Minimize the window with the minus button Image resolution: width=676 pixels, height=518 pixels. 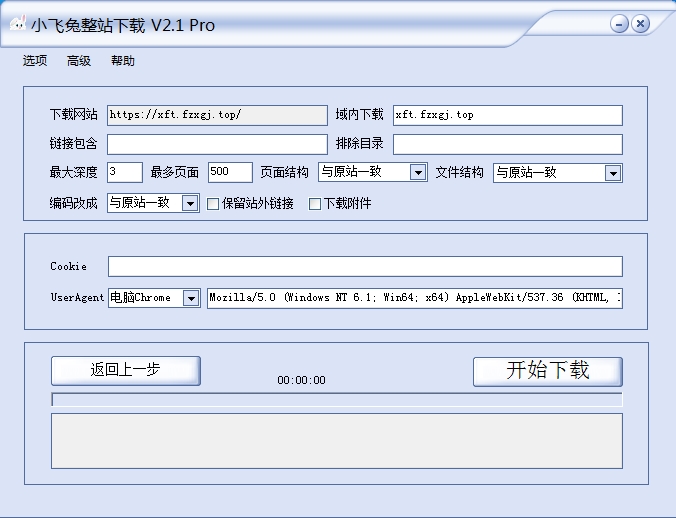[620, 24]
